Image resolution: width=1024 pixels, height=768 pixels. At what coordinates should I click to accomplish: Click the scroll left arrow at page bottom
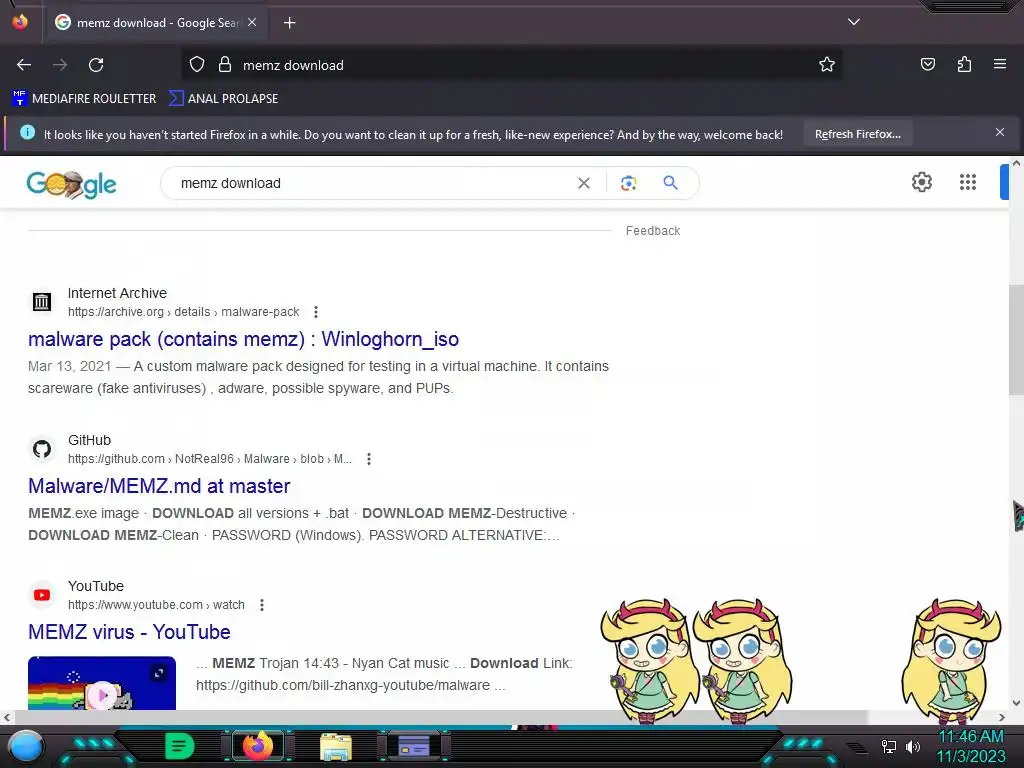(x=7, y=717)
